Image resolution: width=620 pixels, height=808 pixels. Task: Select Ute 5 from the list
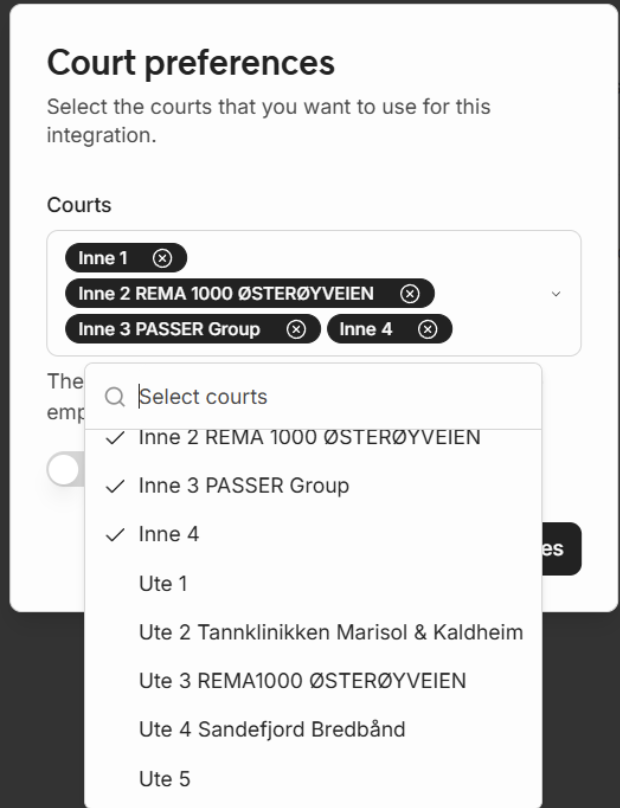[x=164, y=779]
